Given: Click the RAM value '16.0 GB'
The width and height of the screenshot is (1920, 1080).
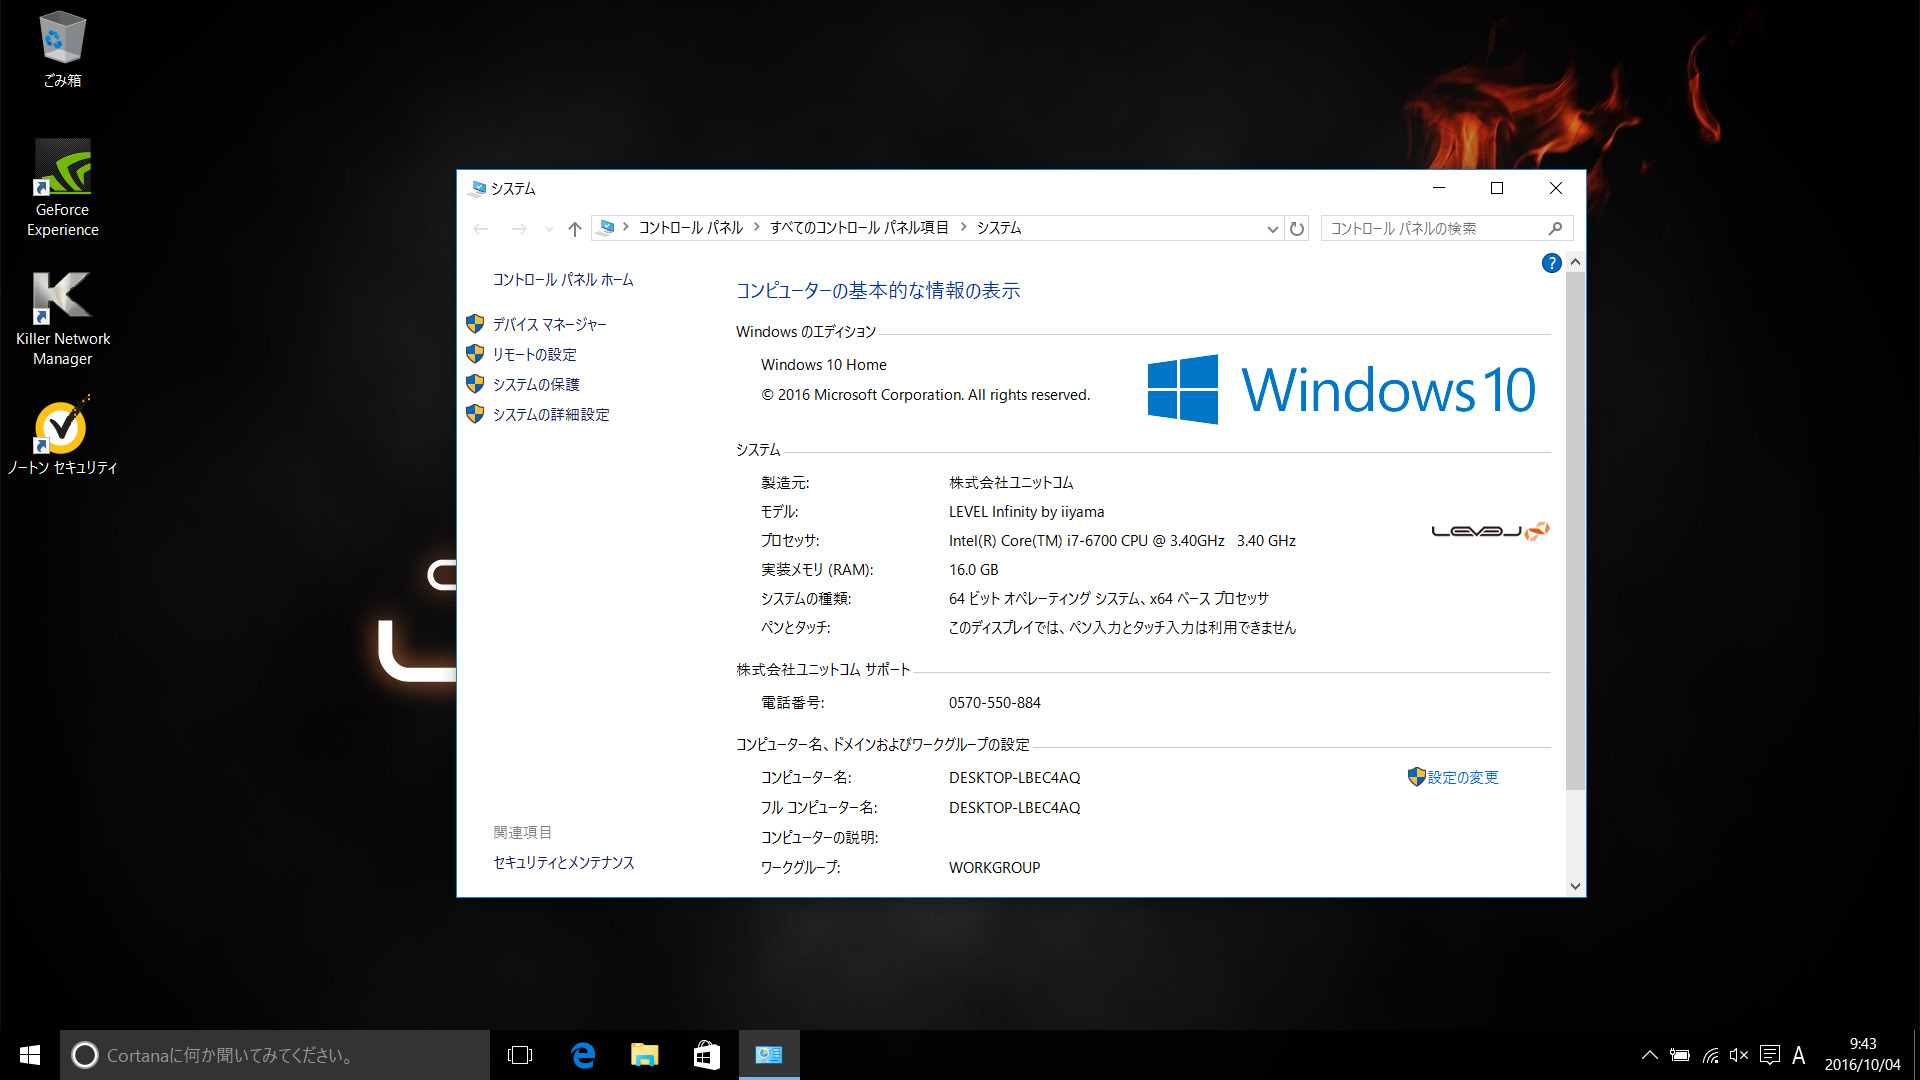Looking at the screenshot, I should point(973,570).
